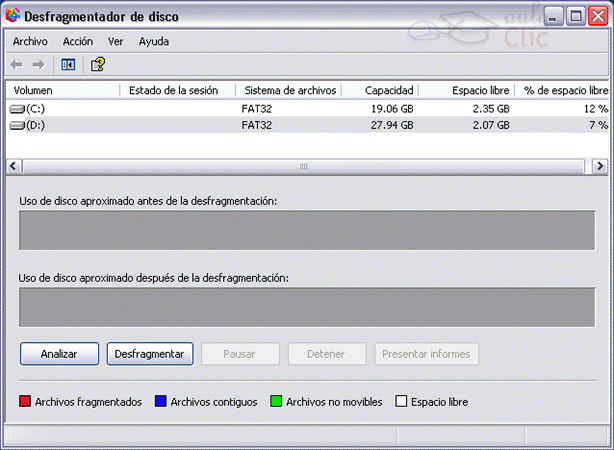Screen dimensions: 614x450
Task: Open the Acción menu
Action: pos(78,42)
